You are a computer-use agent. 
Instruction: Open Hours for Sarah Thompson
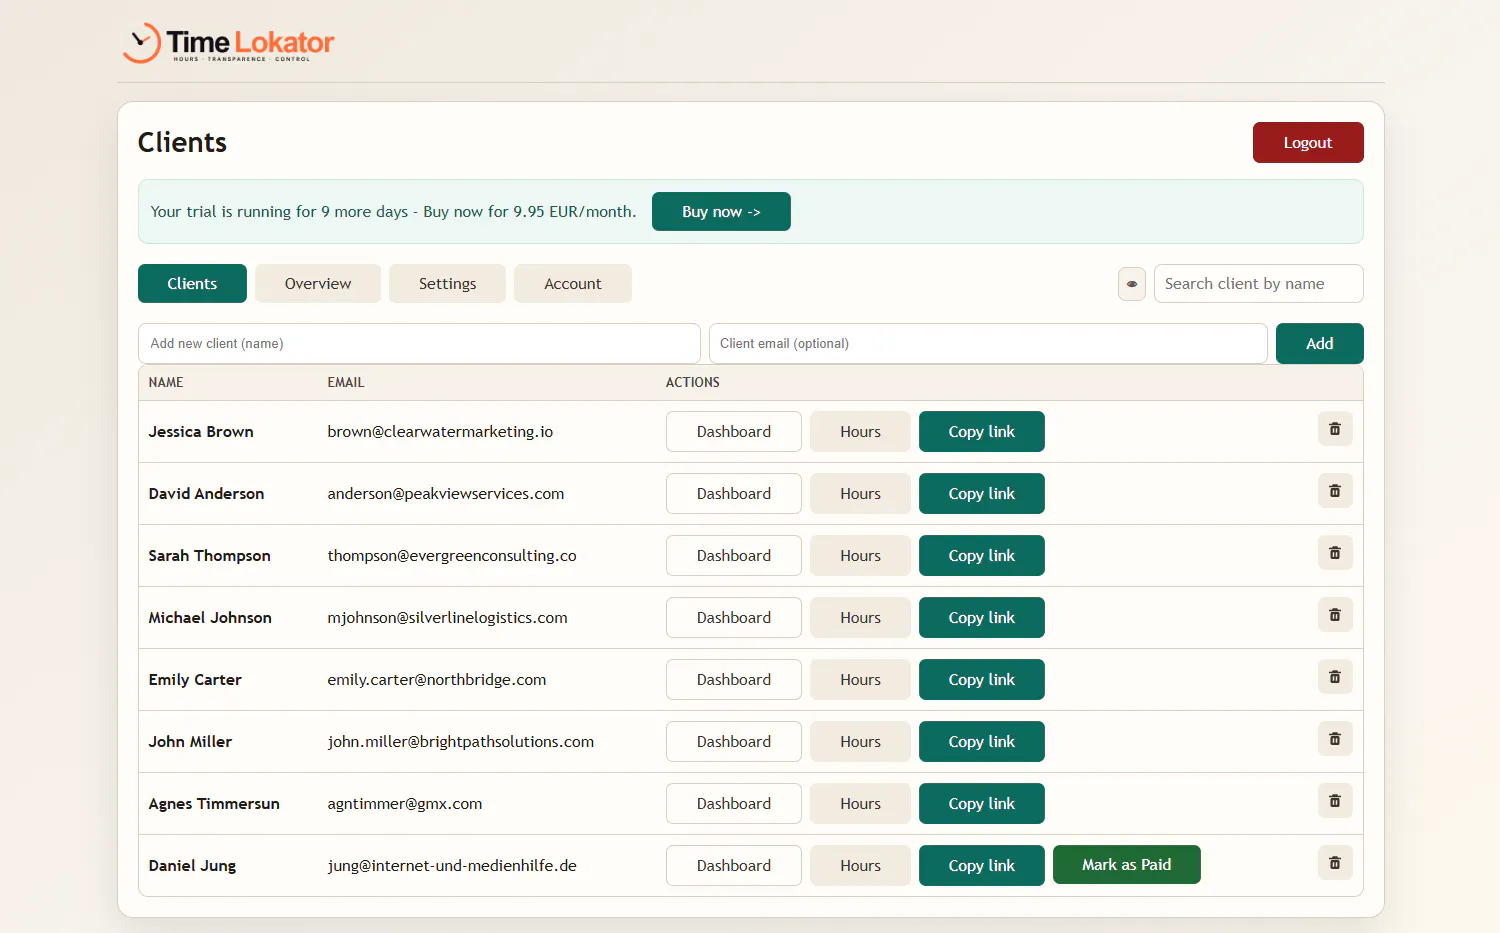click(x=860, y=555)
